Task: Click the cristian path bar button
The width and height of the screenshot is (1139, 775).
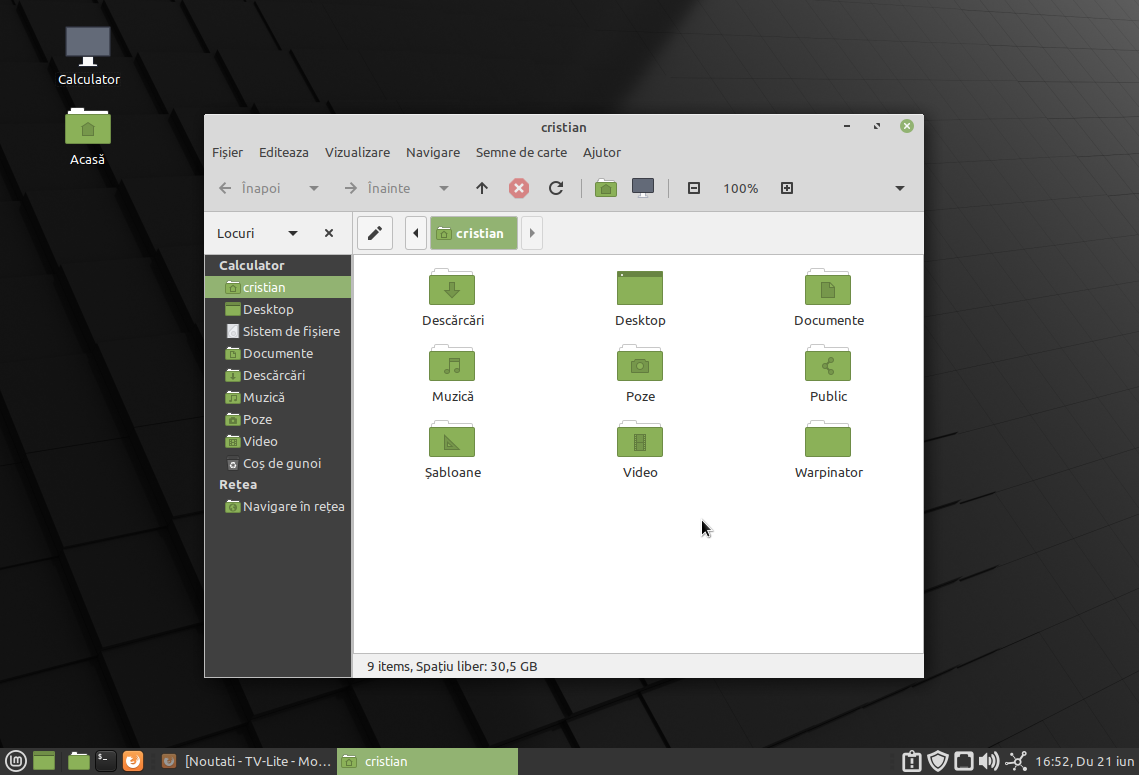Action: [473, 233]
